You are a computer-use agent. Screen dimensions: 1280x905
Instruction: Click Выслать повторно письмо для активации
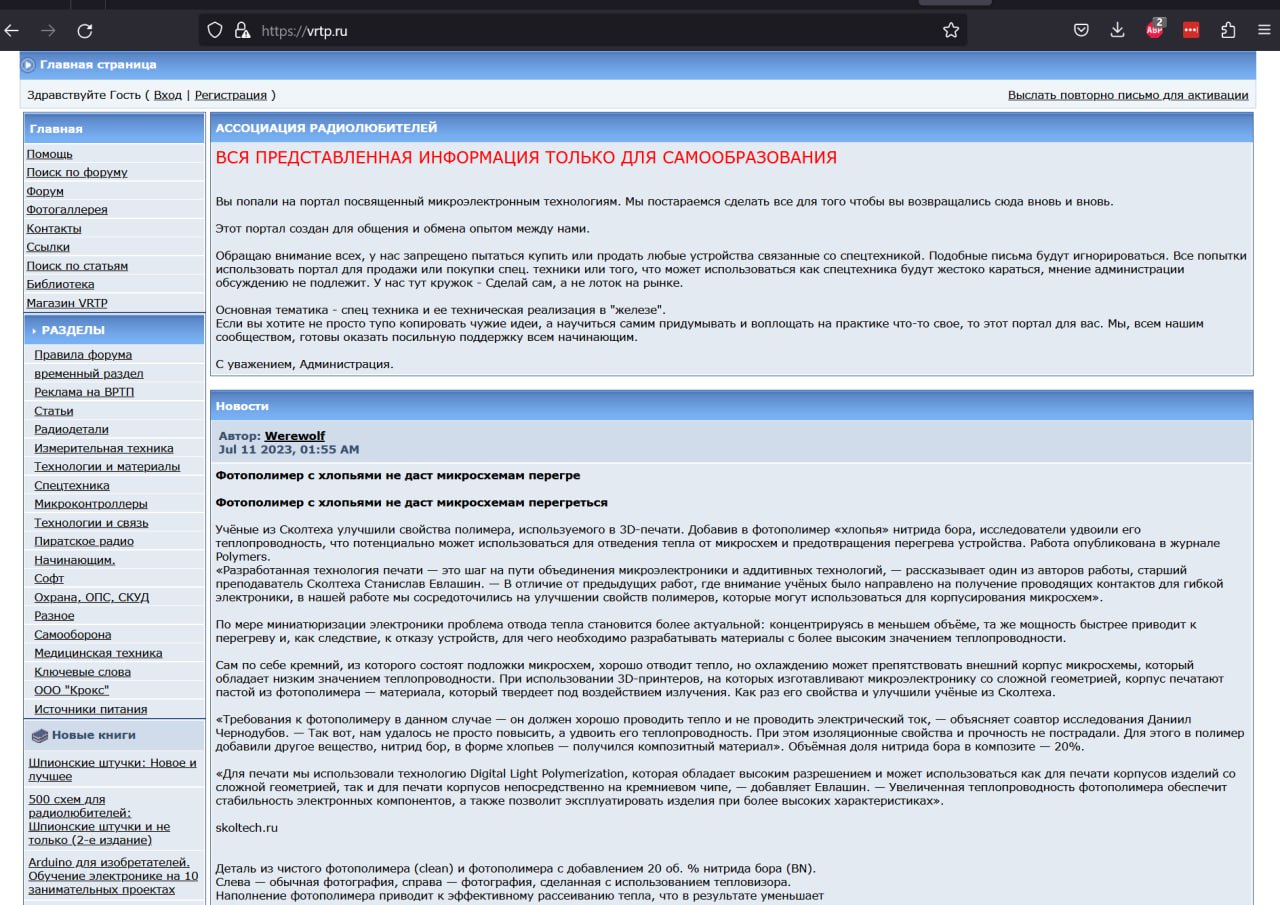(x=1128, y=95)
